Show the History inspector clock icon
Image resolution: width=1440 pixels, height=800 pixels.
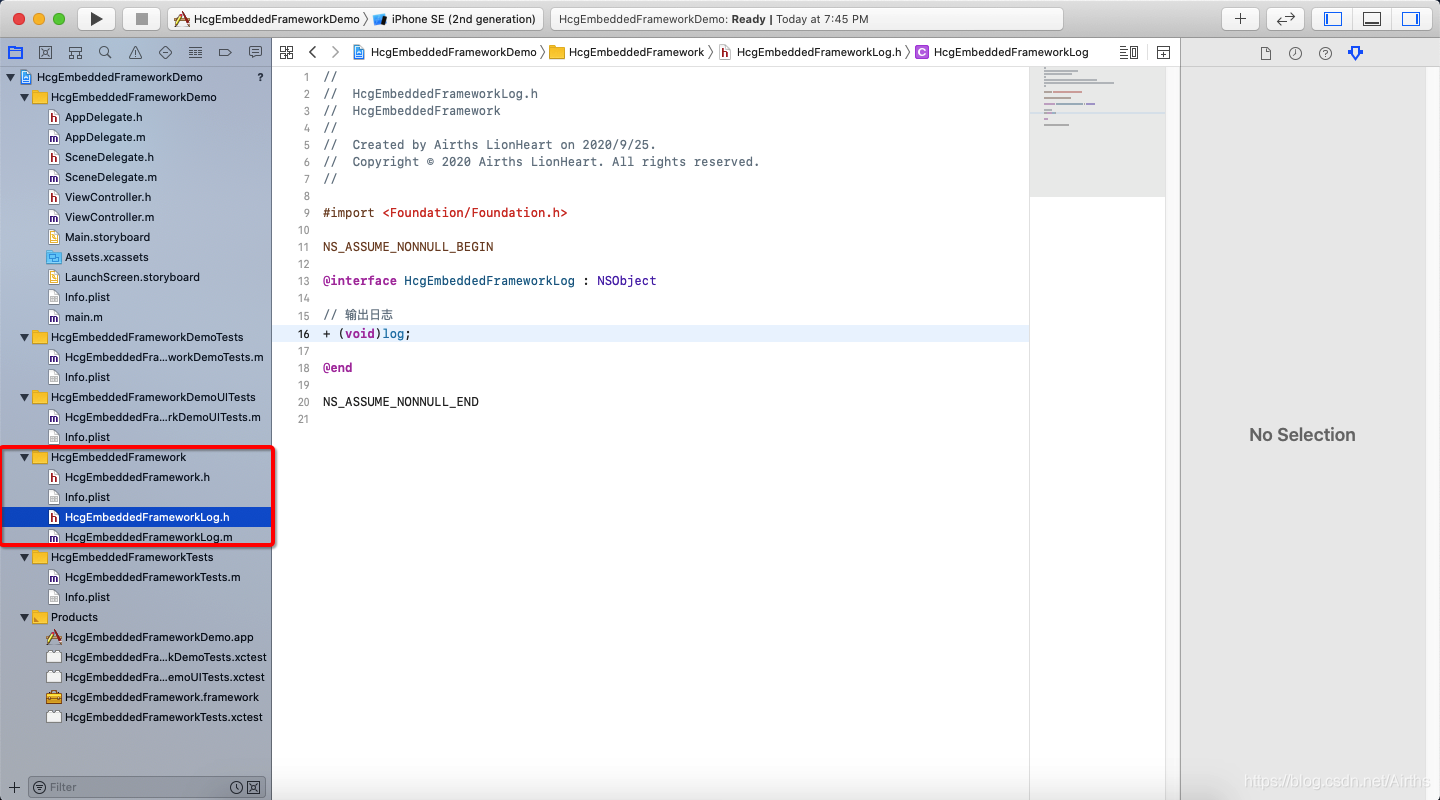[1295, 53]
